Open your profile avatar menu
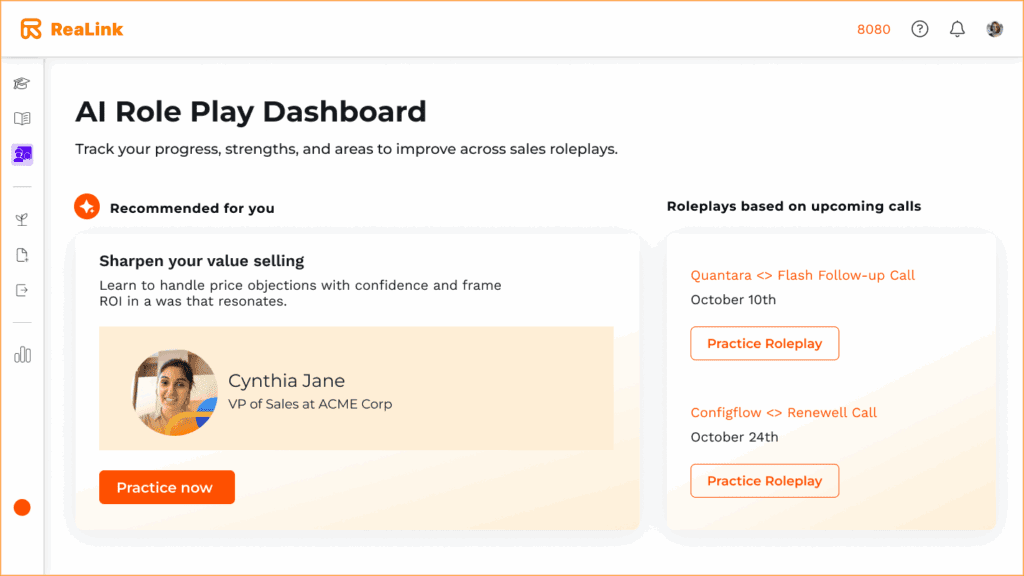The width and height of the screenshot is (1024, 576). [994, 29]
